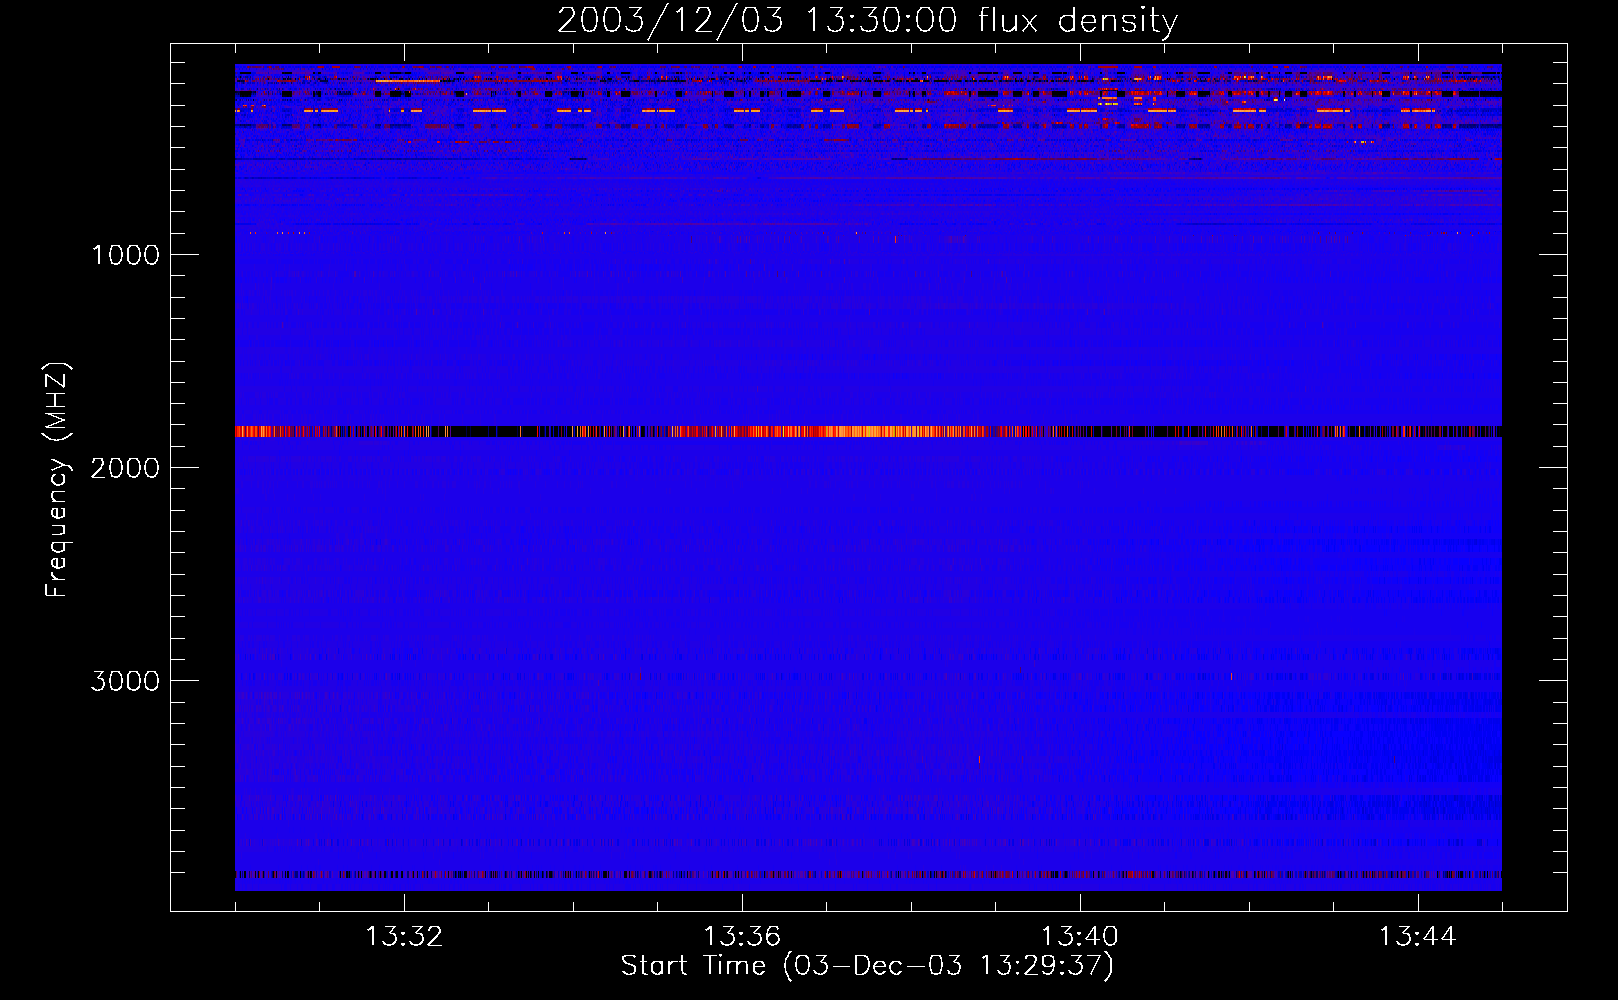Click the 13:44 time tick label
1618x1000 pixels.
[x=1418, y=937]
